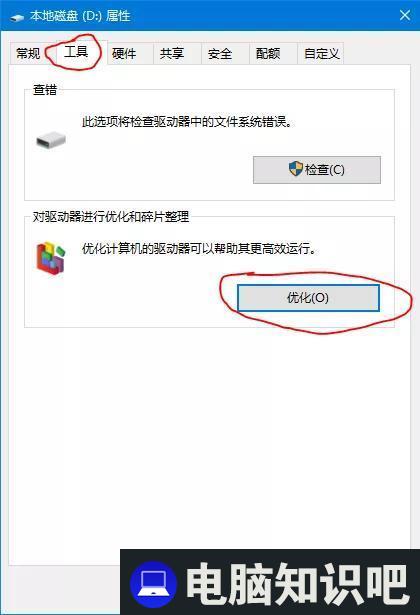Image resolution: width=420 pixels, height=615 pixels.
Task: Click the 查错 group label
Action: coord(45,90)
